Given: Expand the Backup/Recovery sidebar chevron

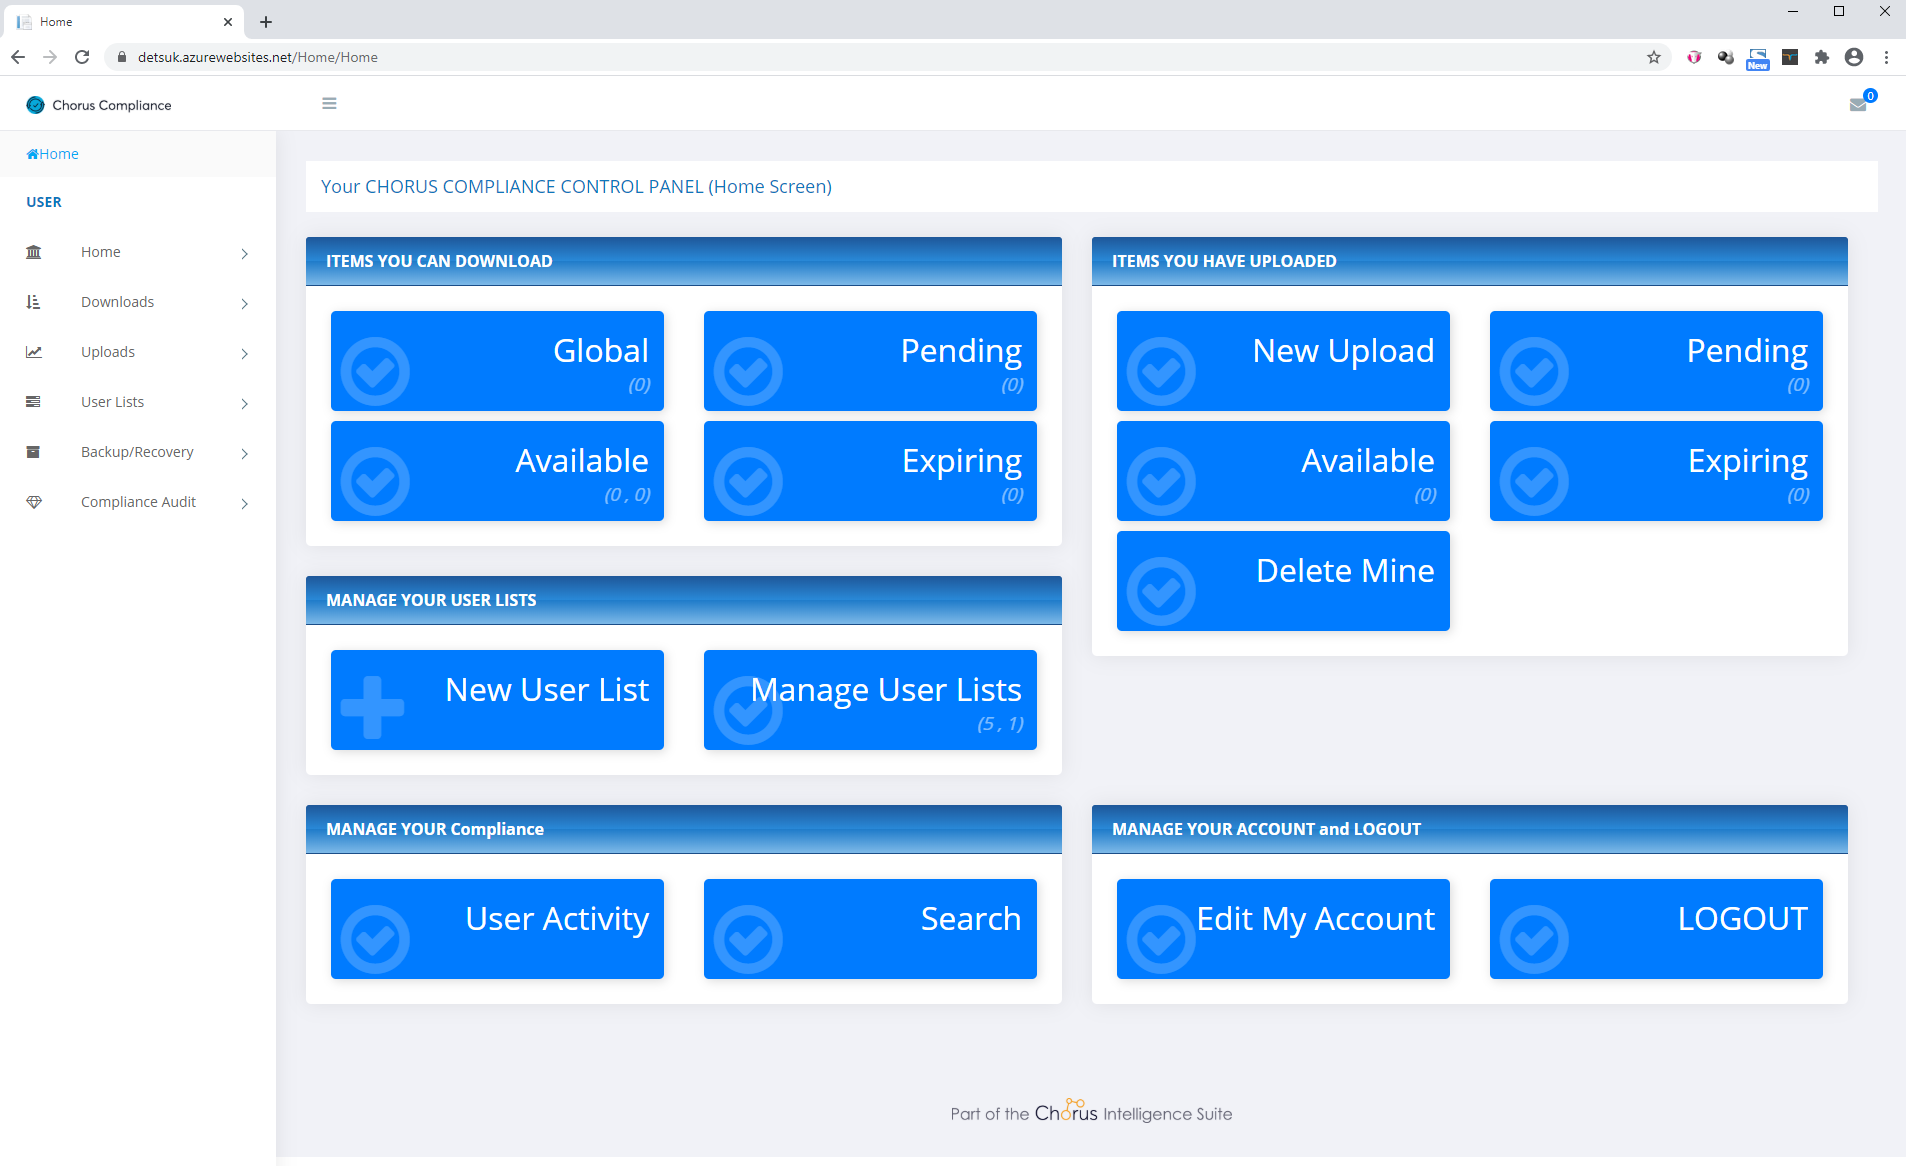Looking at the screenshot, I should pyautogui.click(x=245, y=454).
